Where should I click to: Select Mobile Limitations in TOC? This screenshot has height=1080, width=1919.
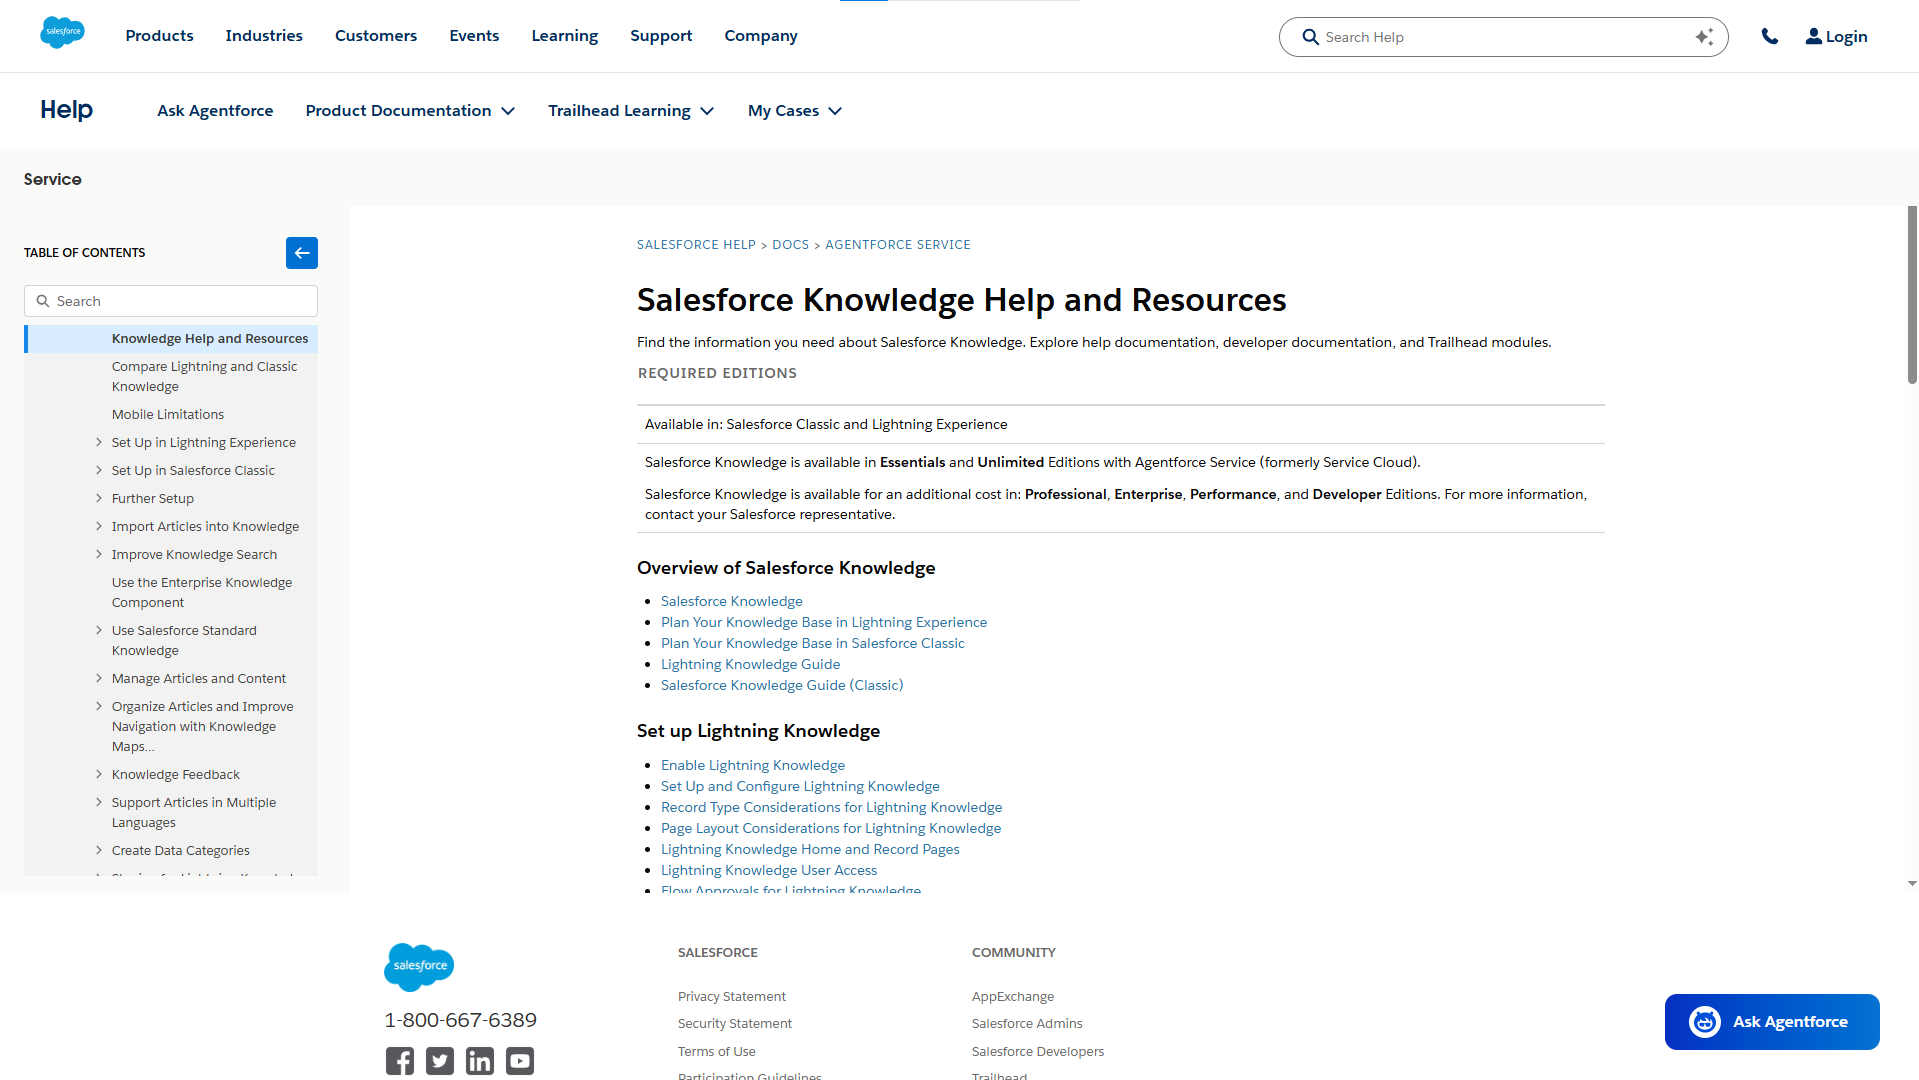[x=168, y=415]
